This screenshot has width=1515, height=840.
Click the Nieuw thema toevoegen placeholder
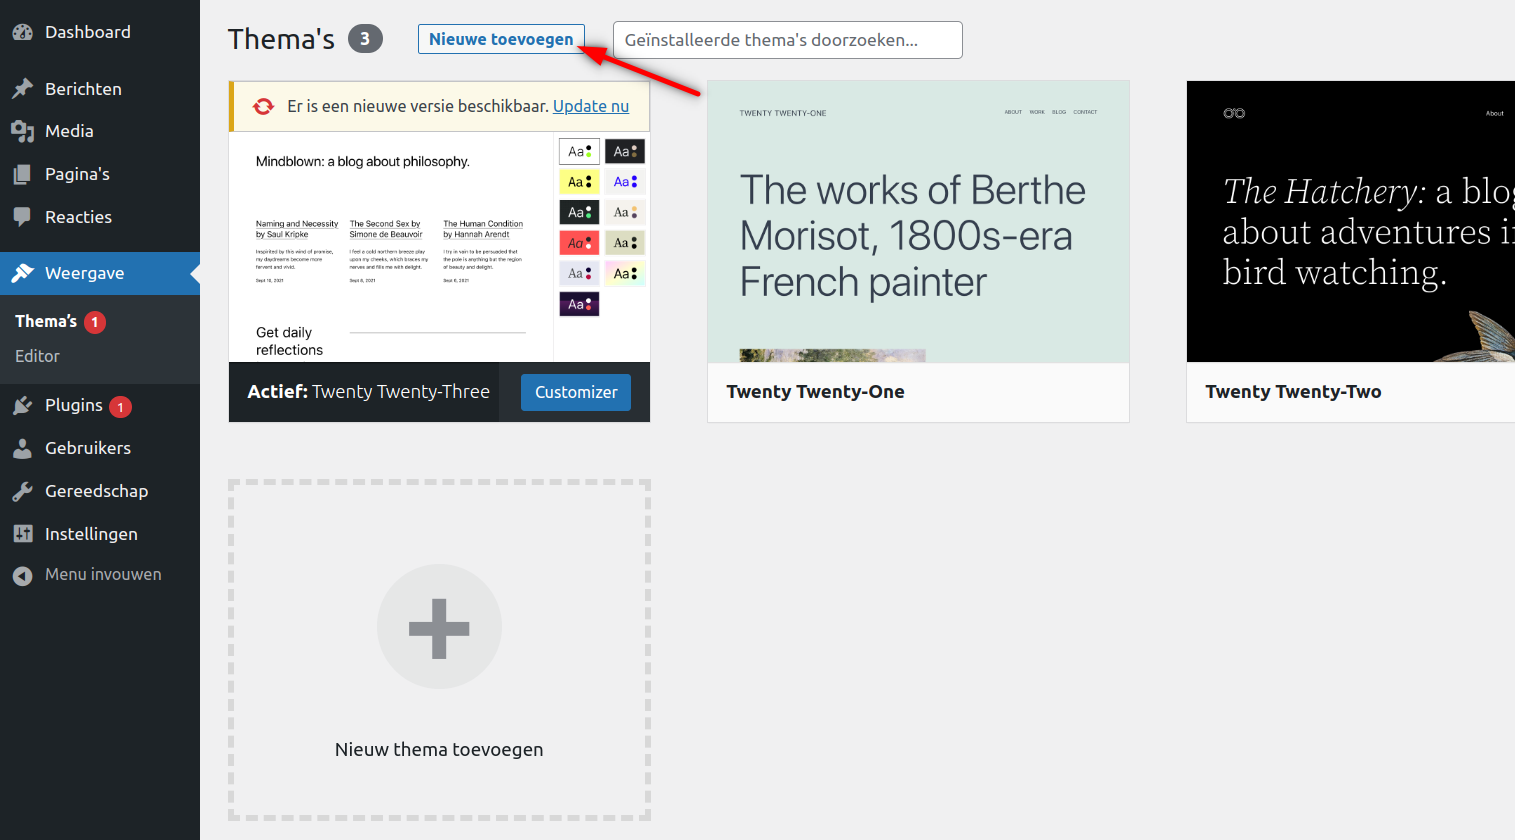click(x=439, y=650)
